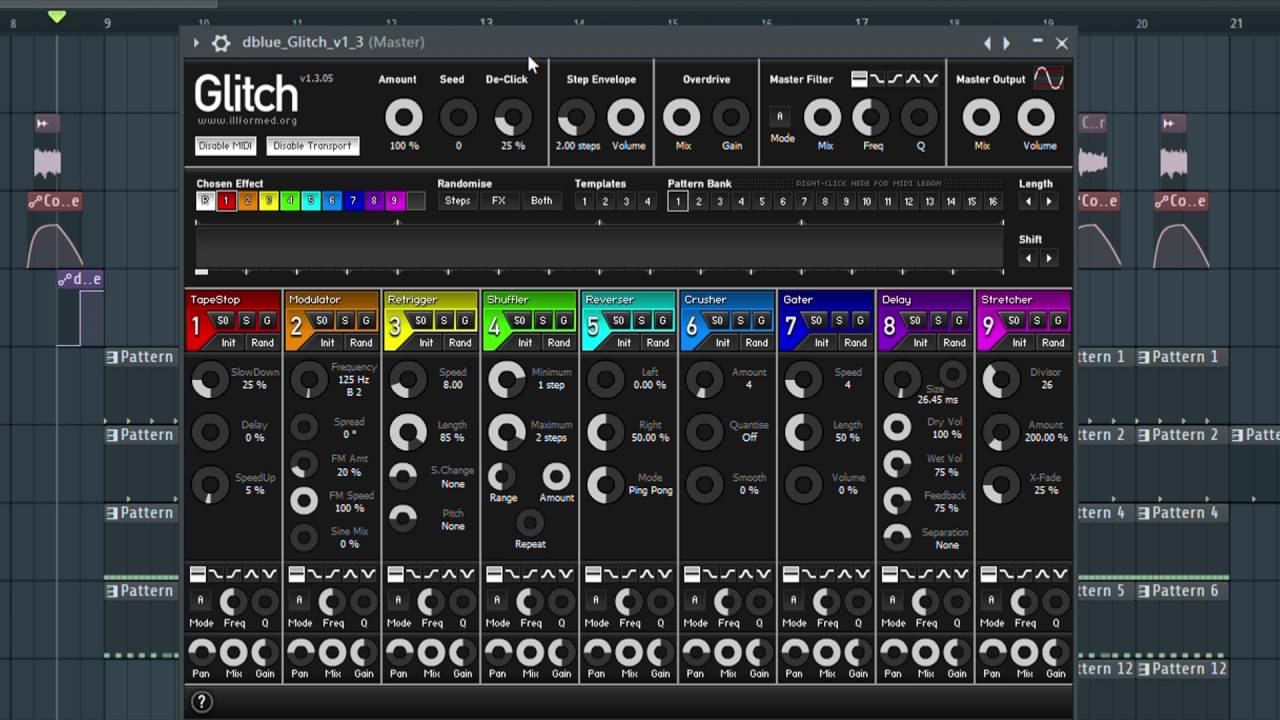This screenshot has width=1280, height=720.
Task: Increase pattern Length with right arrow
Action: coord(1048,201)
